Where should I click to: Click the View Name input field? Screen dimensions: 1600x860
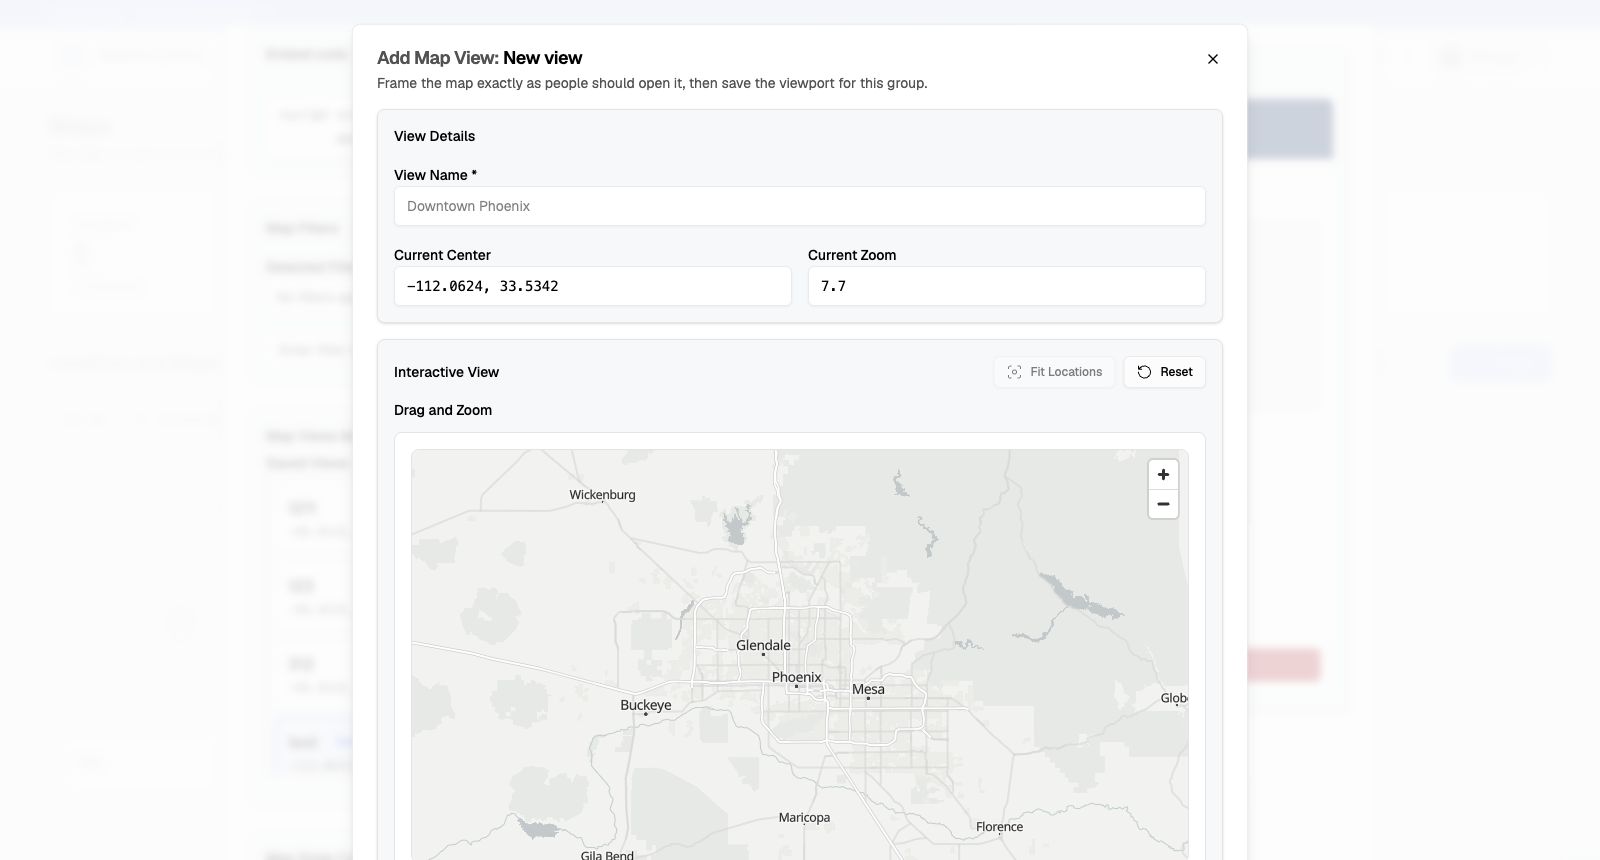point(799,206)
